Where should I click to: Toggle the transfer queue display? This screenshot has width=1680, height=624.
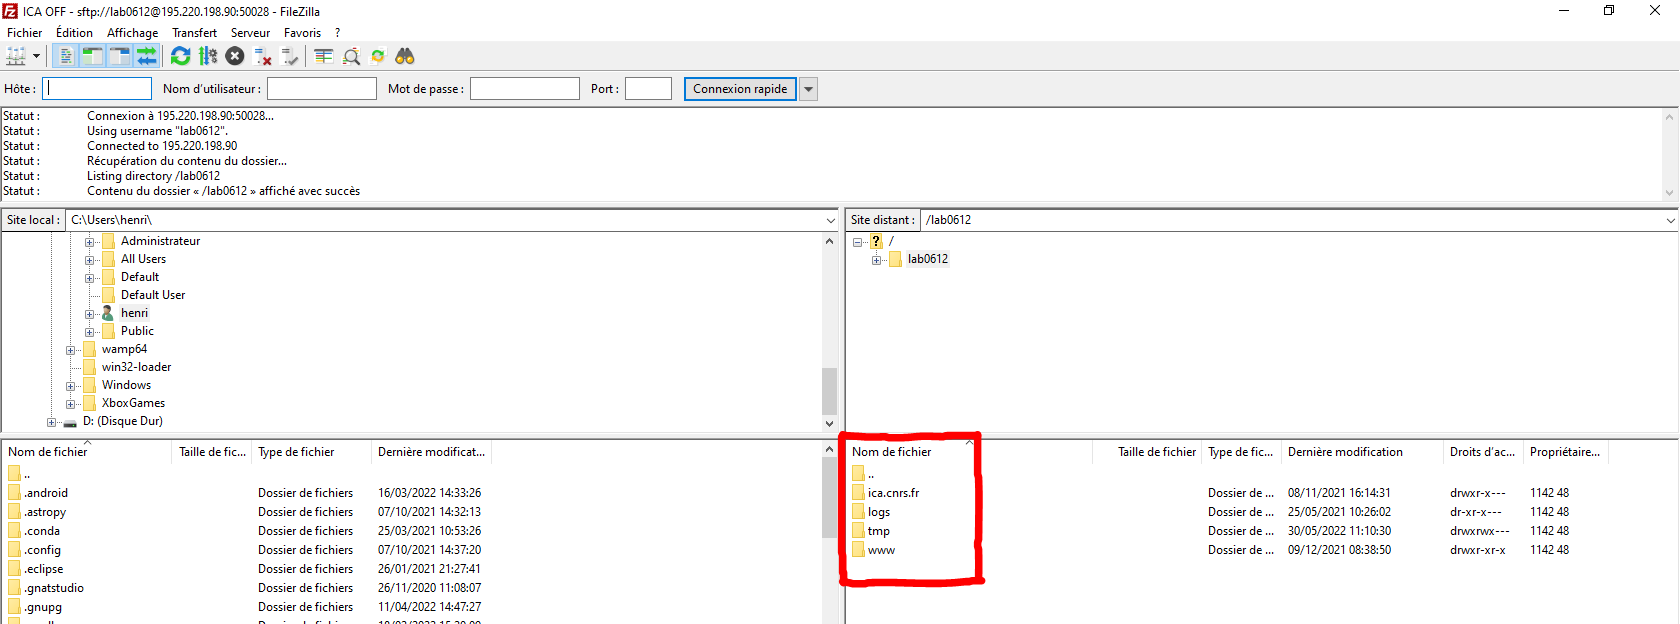click(146, 56)
